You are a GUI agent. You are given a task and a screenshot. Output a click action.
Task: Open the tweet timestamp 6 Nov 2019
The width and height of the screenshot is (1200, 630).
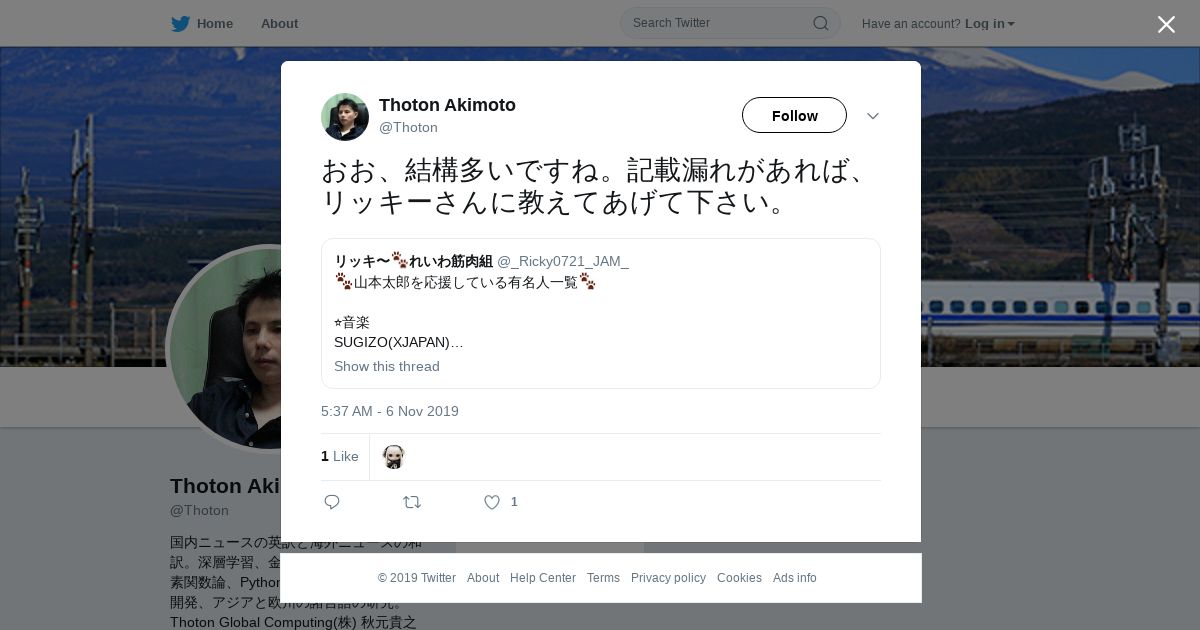tap(390, 411)
